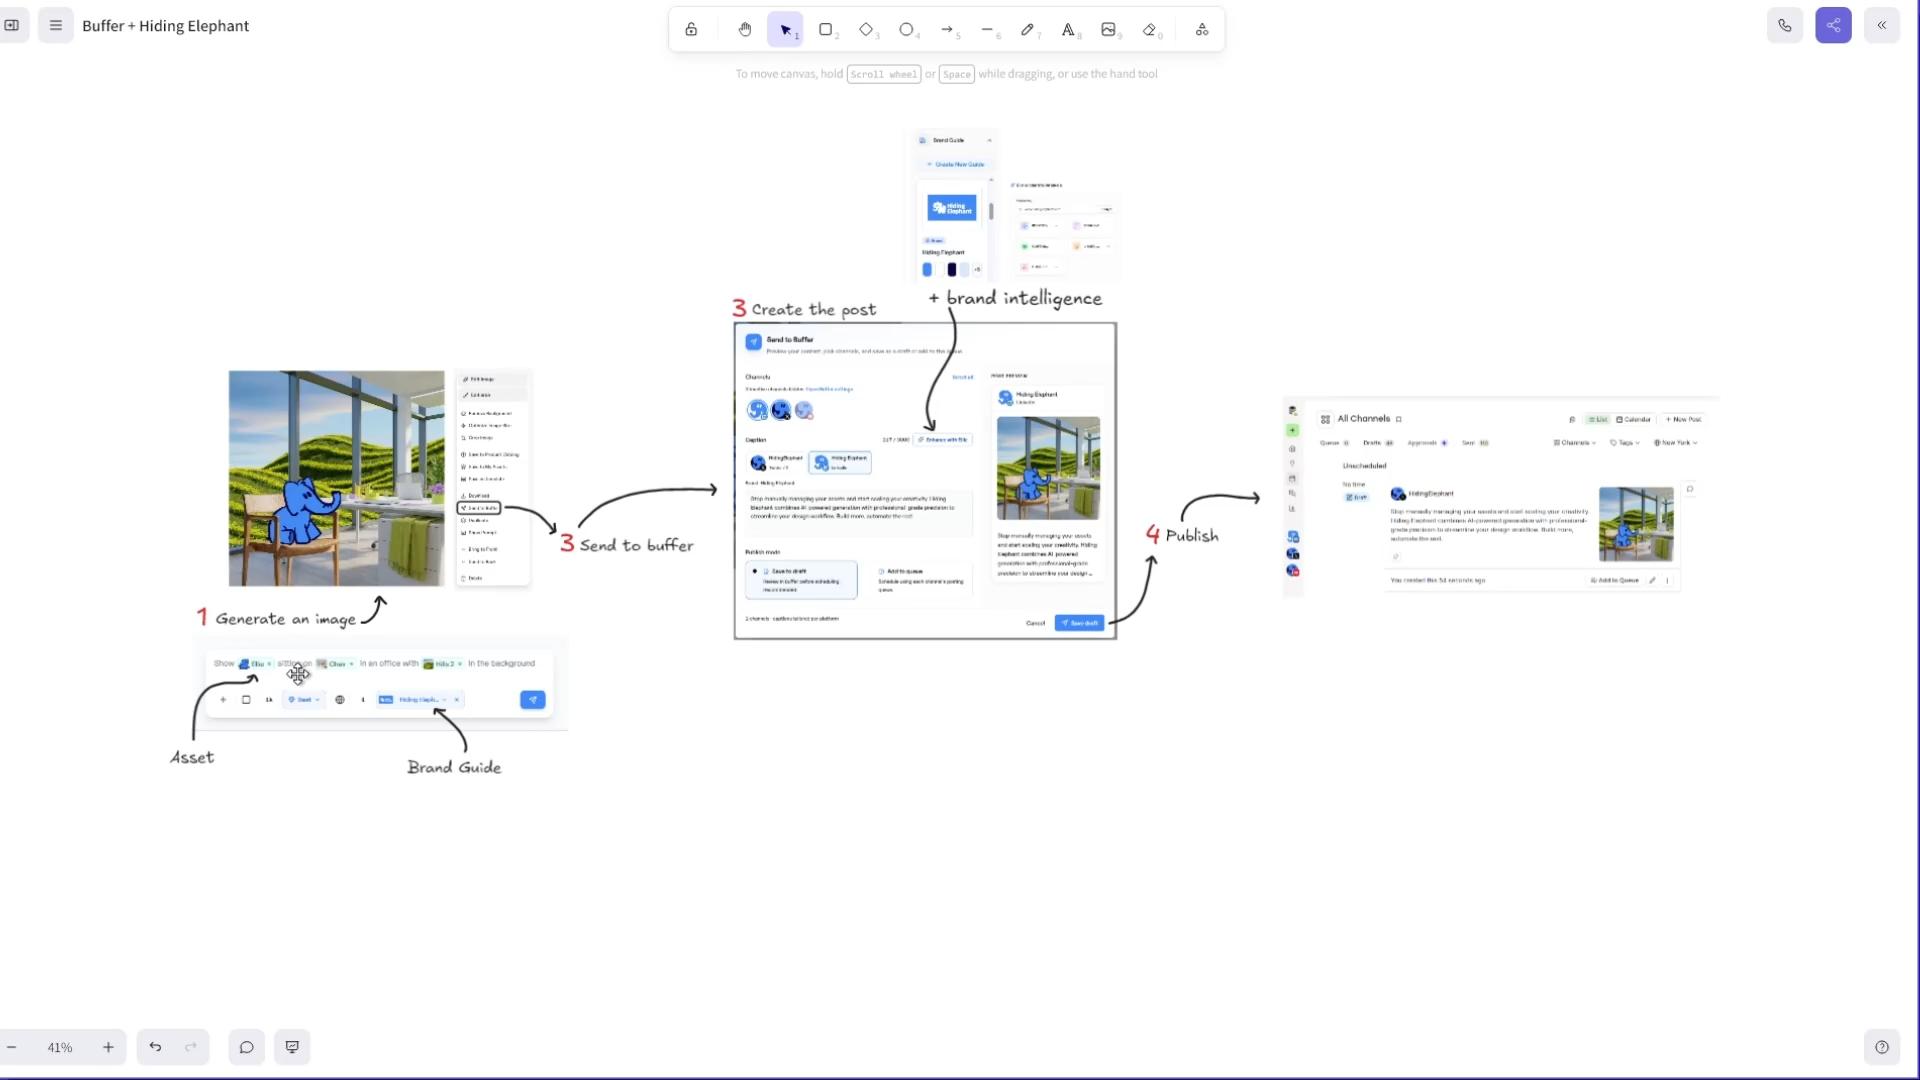Select the Line tool

[988, 30]
